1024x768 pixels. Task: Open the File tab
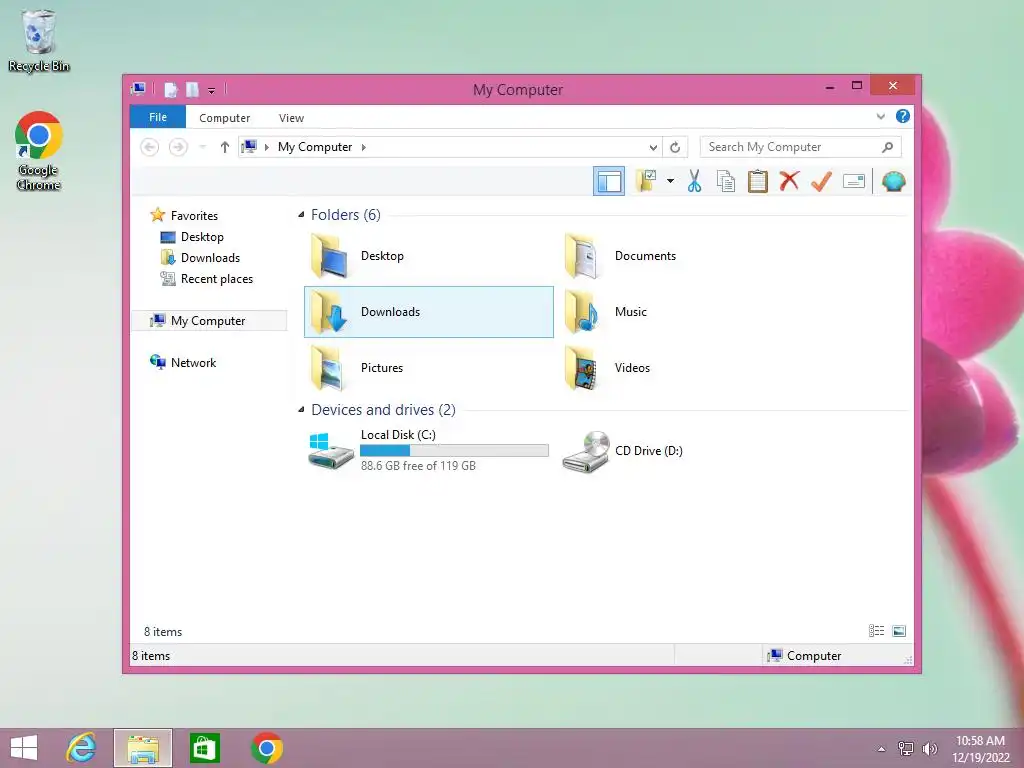158,117
